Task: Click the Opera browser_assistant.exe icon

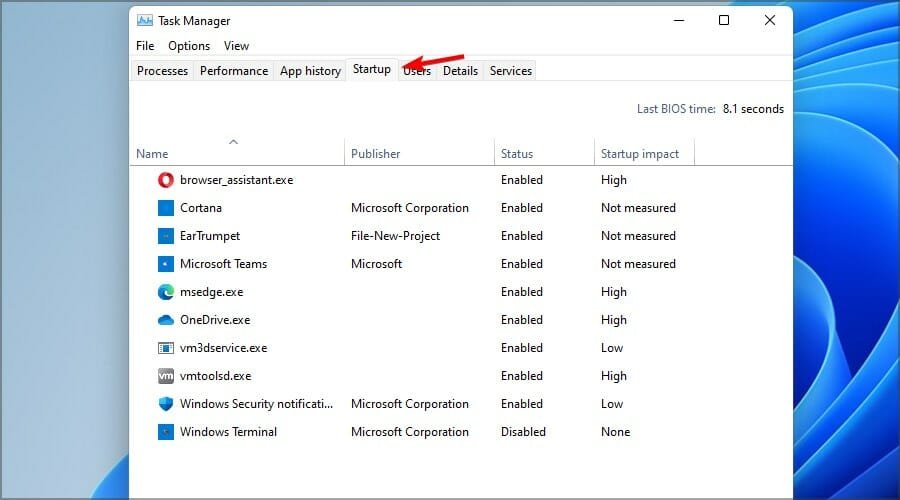Action: point(165,180)
